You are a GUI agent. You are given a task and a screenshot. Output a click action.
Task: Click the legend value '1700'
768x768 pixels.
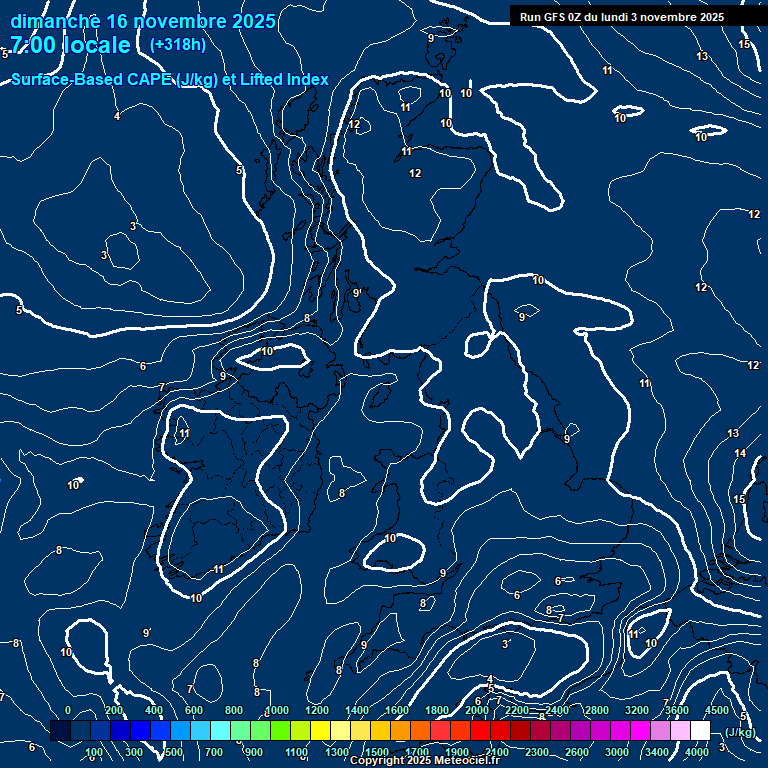(x=417, y=752)
